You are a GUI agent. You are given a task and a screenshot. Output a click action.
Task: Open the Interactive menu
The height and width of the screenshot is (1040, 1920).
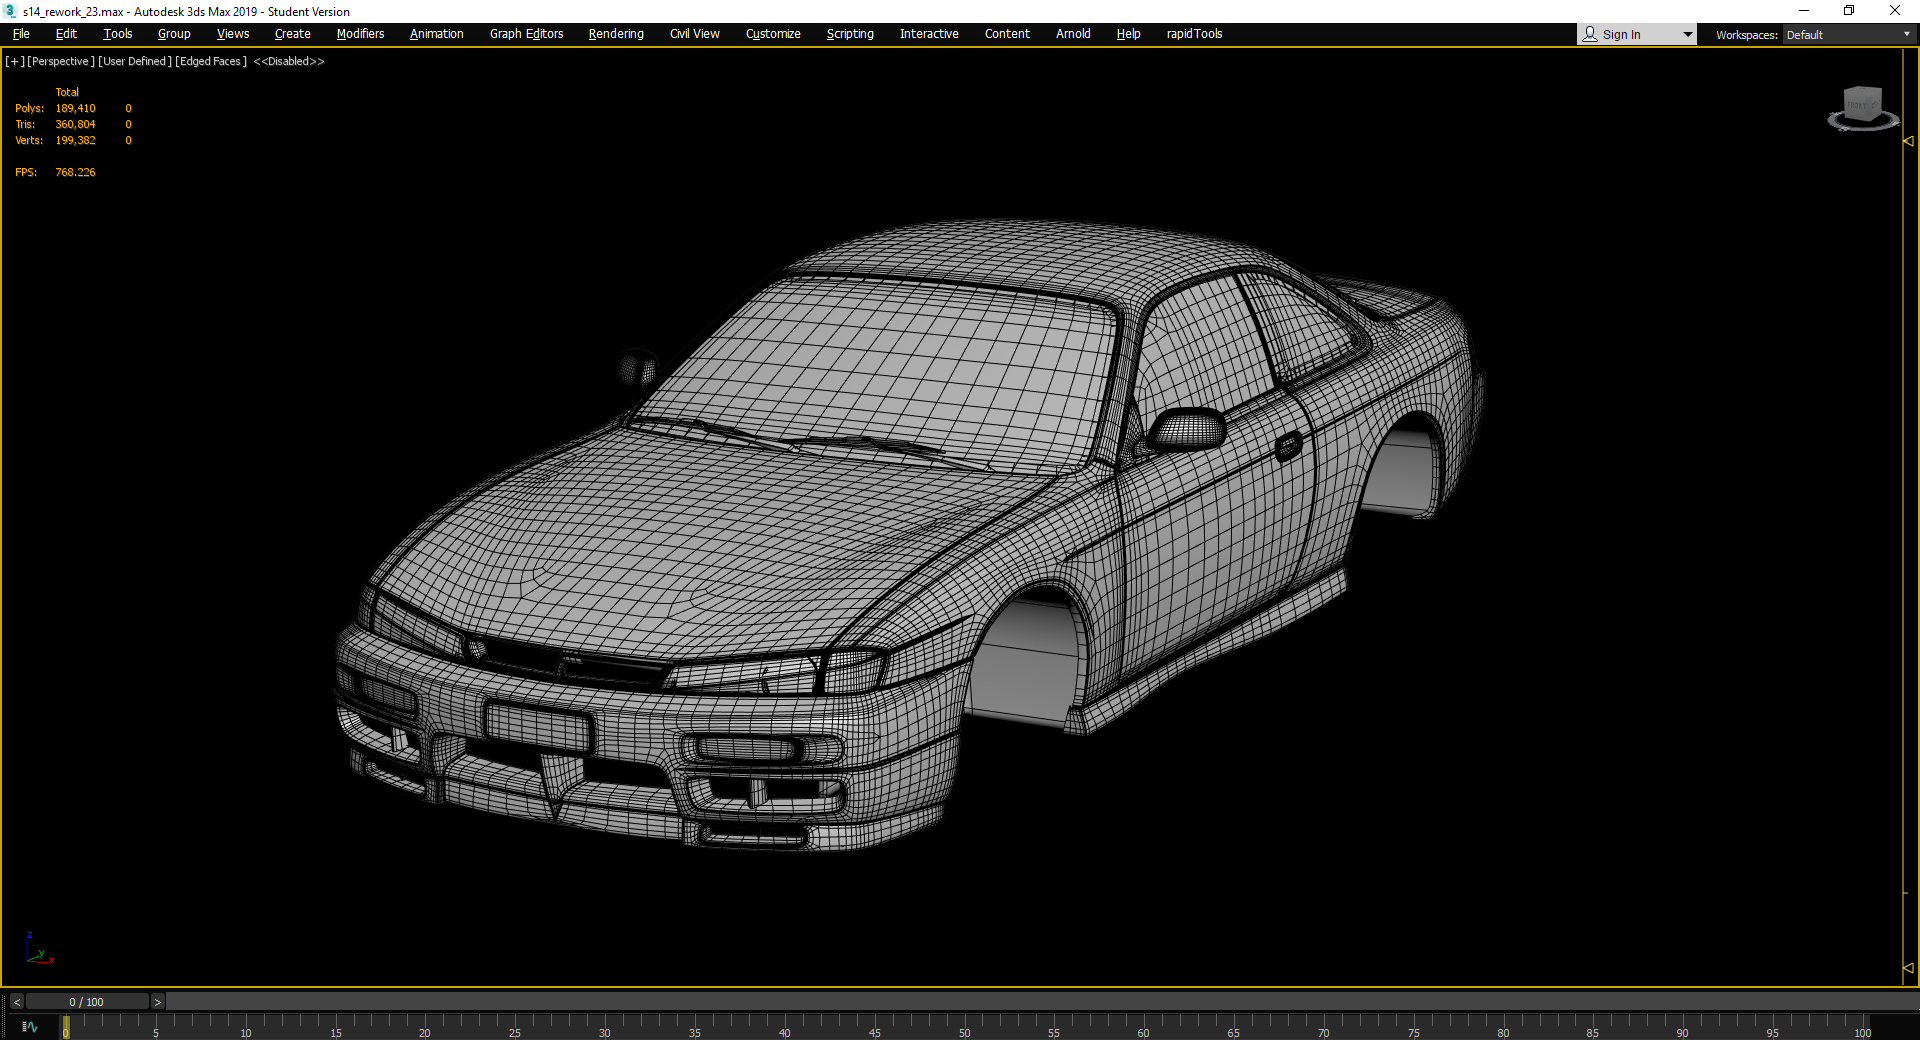(x=929, y=34)
